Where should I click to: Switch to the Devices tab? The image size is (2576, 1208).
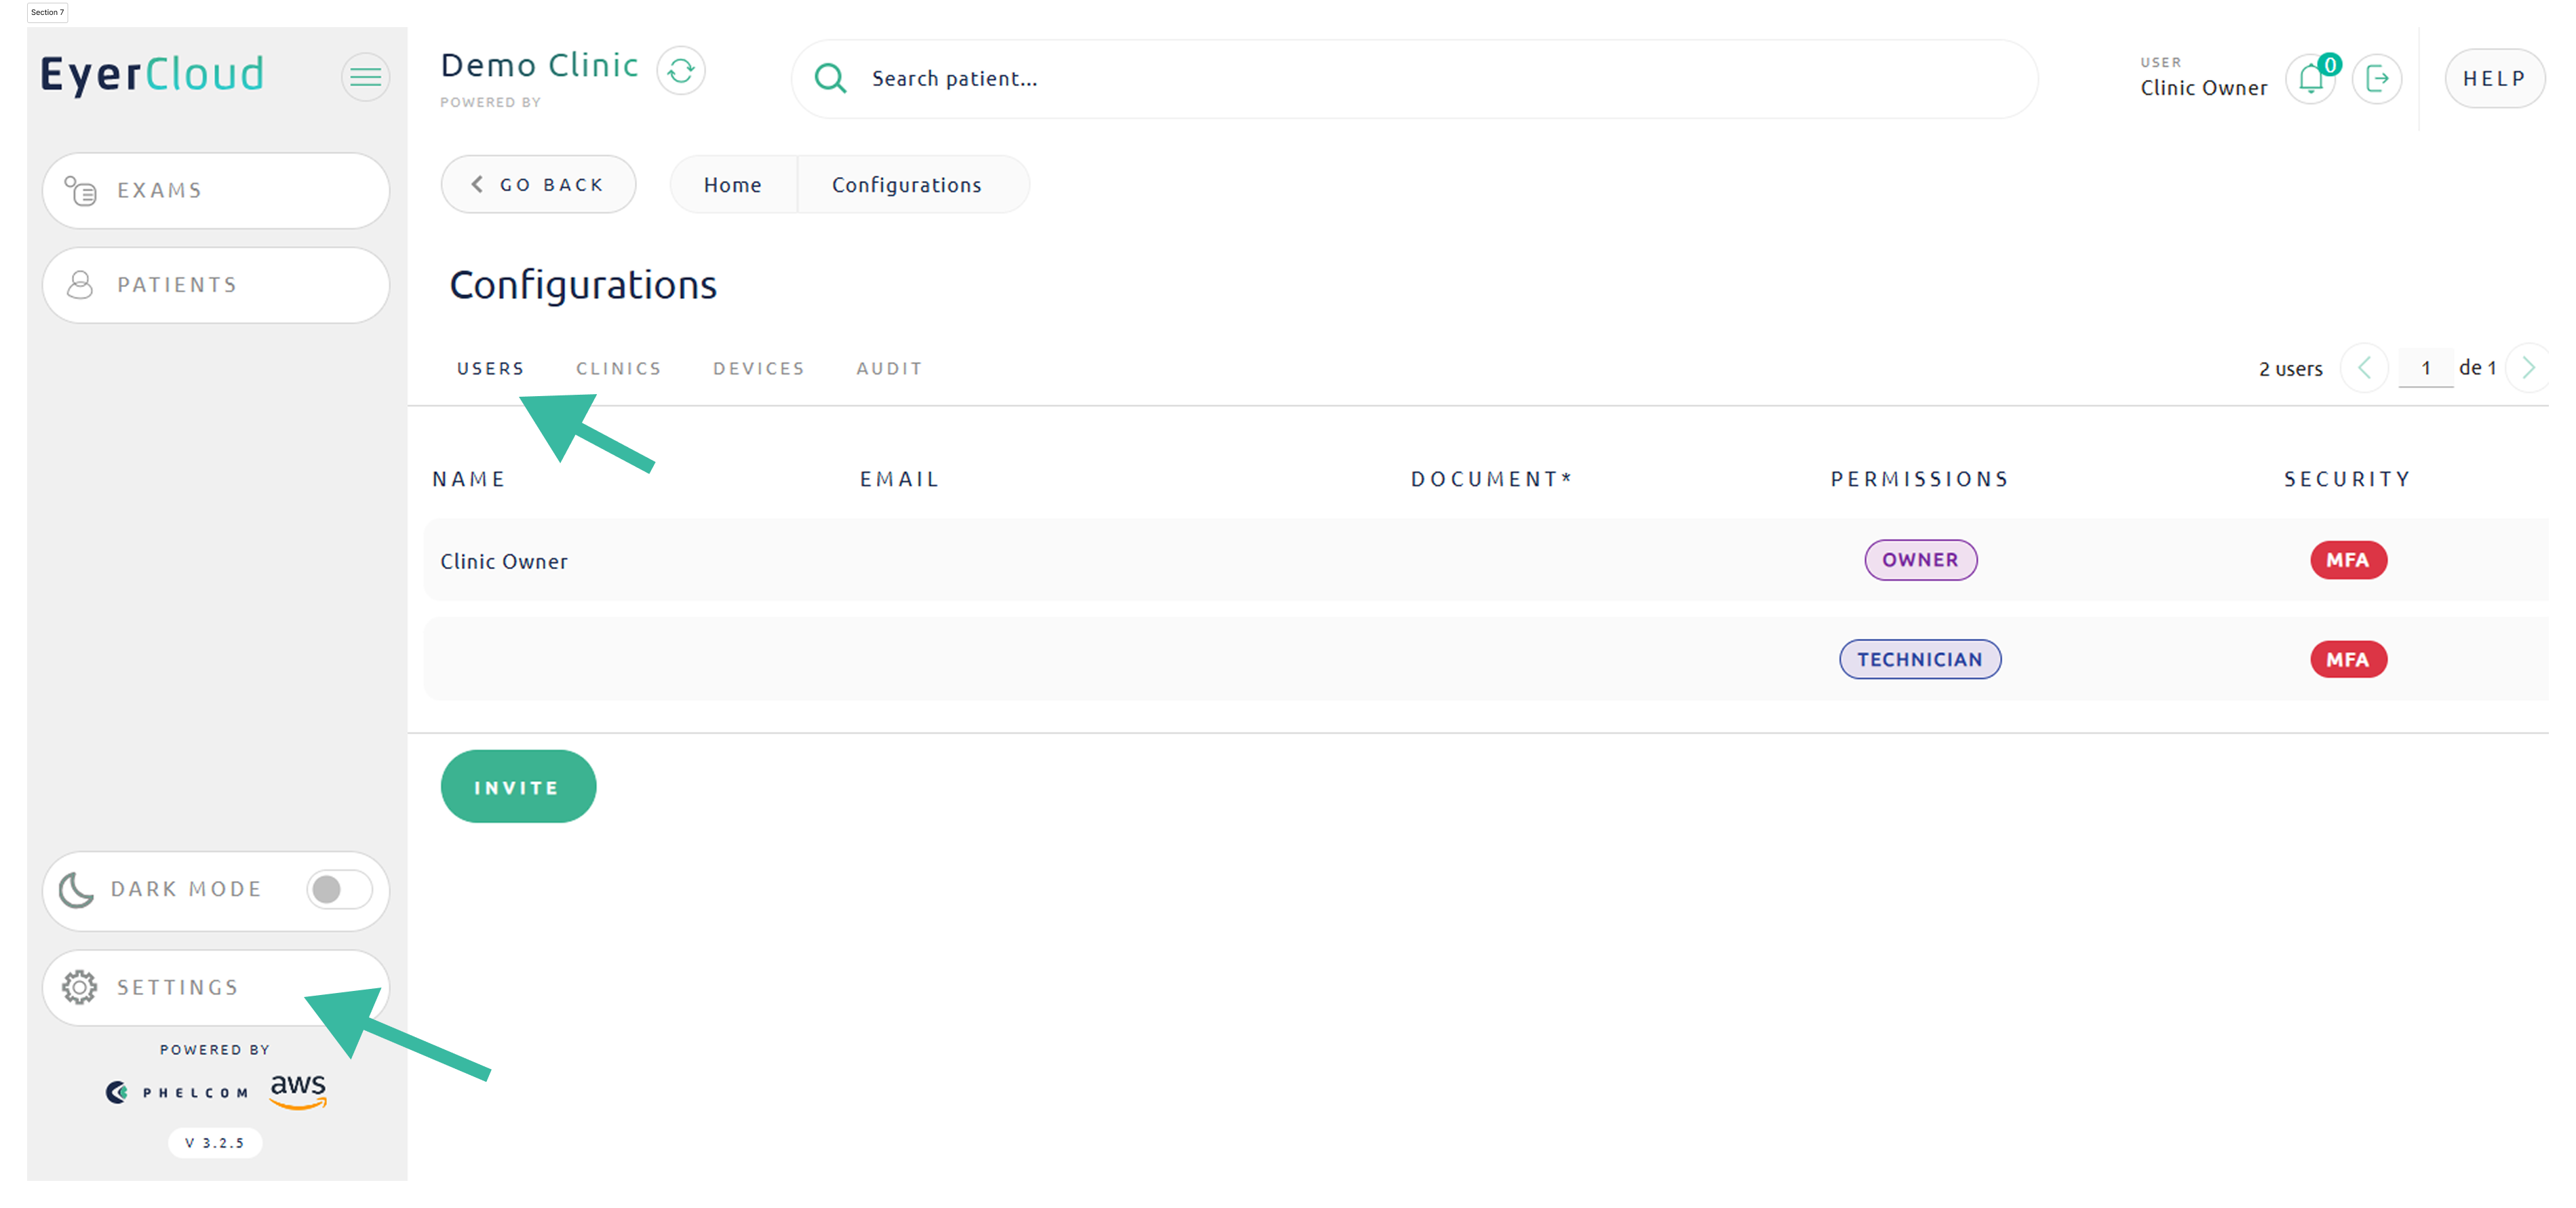758,368
